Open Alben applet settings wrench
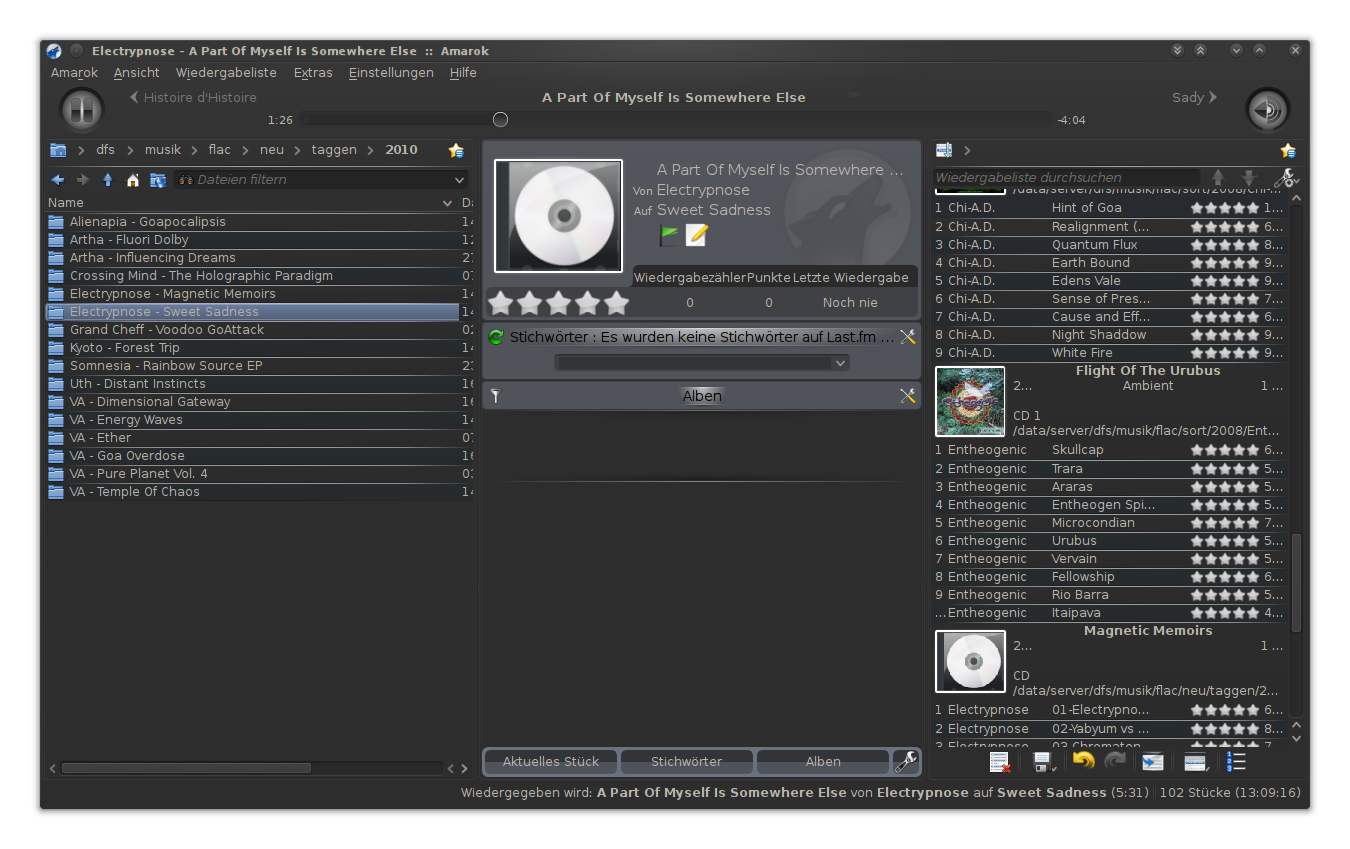1350x849 pixels. (x=907, y=396)
